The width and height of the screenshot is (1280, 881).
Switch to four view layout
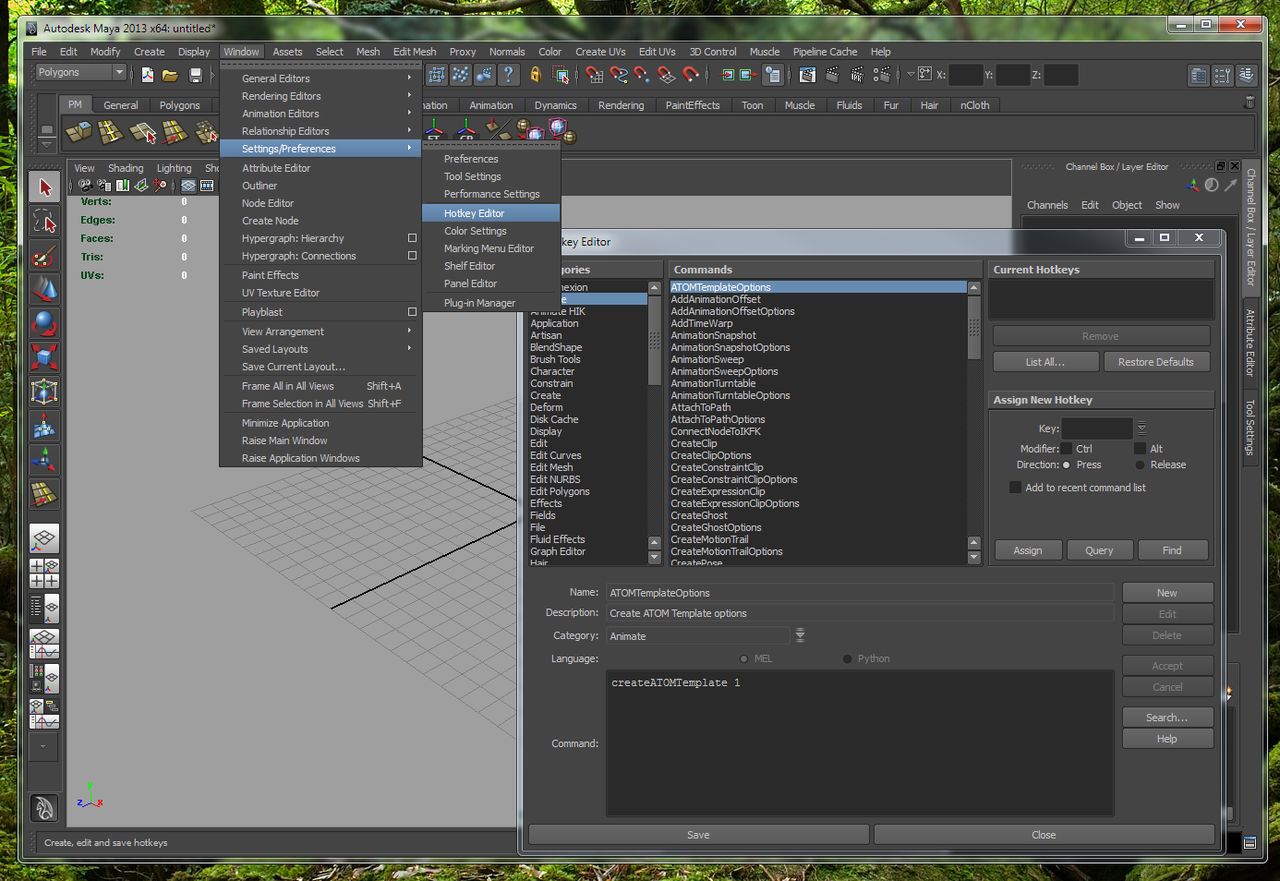[x=44, y=573]
